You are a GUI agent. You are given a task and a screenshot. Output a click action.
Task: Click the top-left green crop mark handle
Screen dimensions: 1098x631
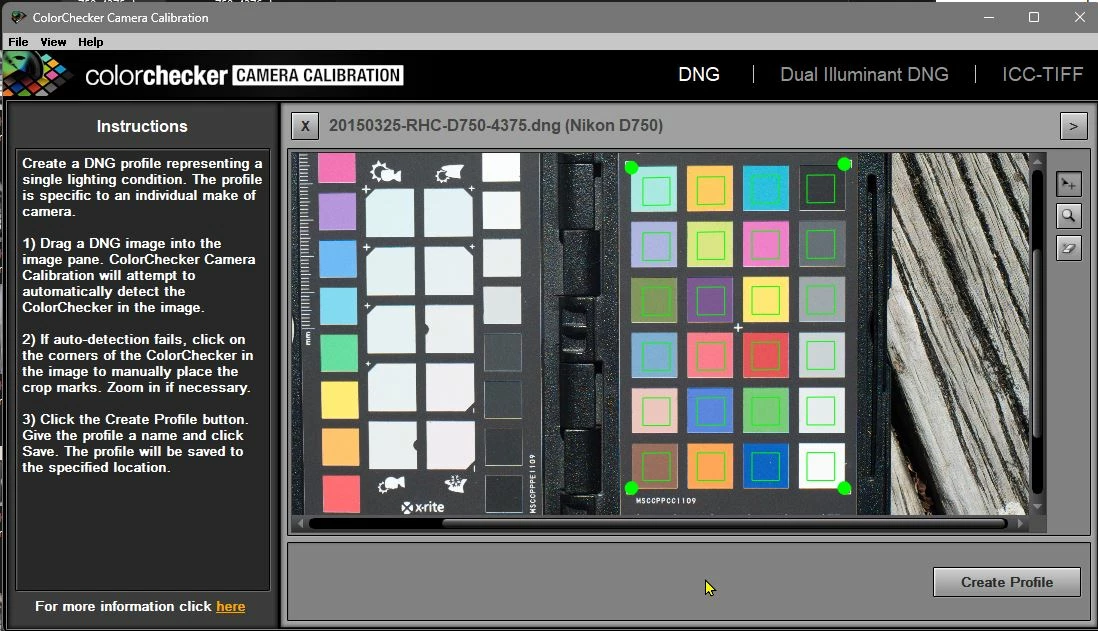[x=631, y=167]
